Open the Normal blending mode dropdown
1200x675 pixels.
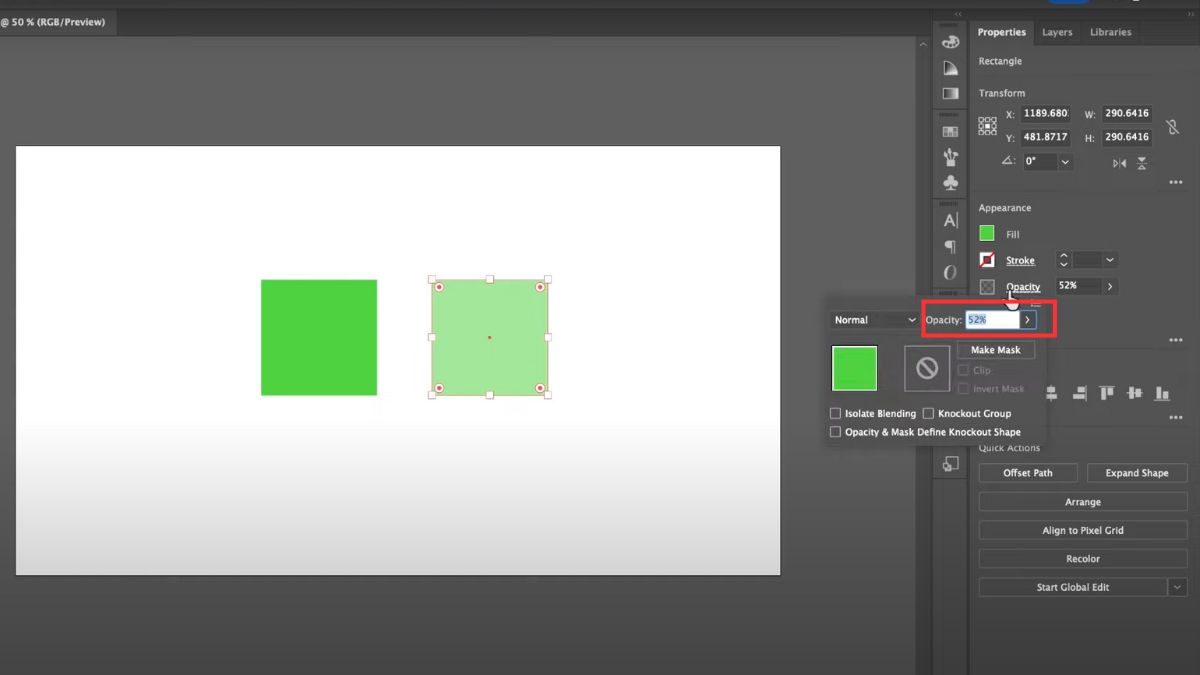click(874, 320)
